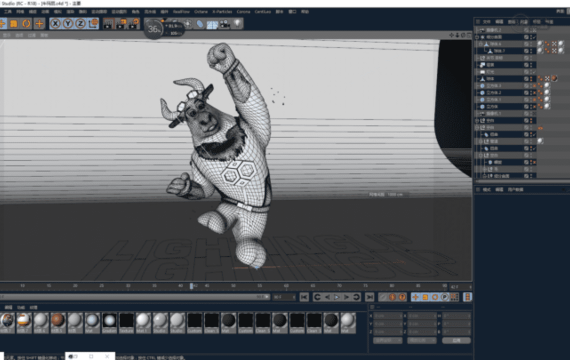Image resolution: width=570 pixels, height=360 pixels.
Task: Toggle the Z axis lock
Action: pos(80,24)
